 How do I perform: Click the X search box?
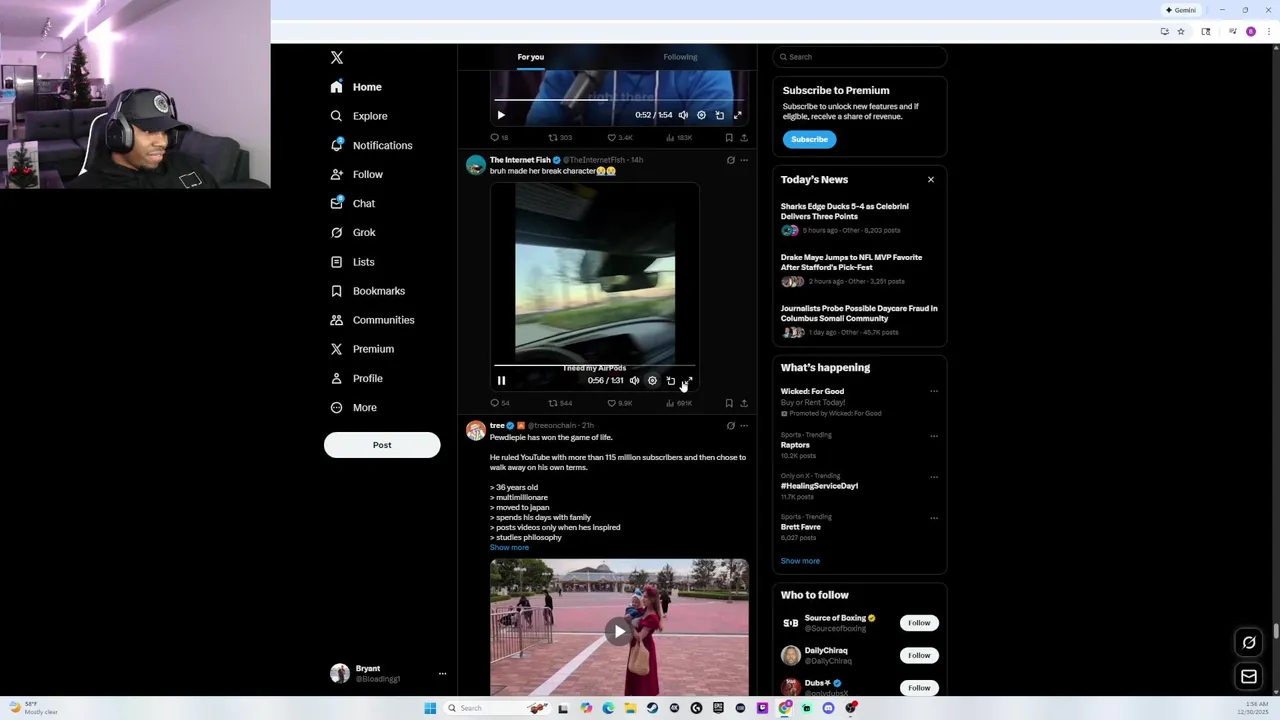coord(860,57)
